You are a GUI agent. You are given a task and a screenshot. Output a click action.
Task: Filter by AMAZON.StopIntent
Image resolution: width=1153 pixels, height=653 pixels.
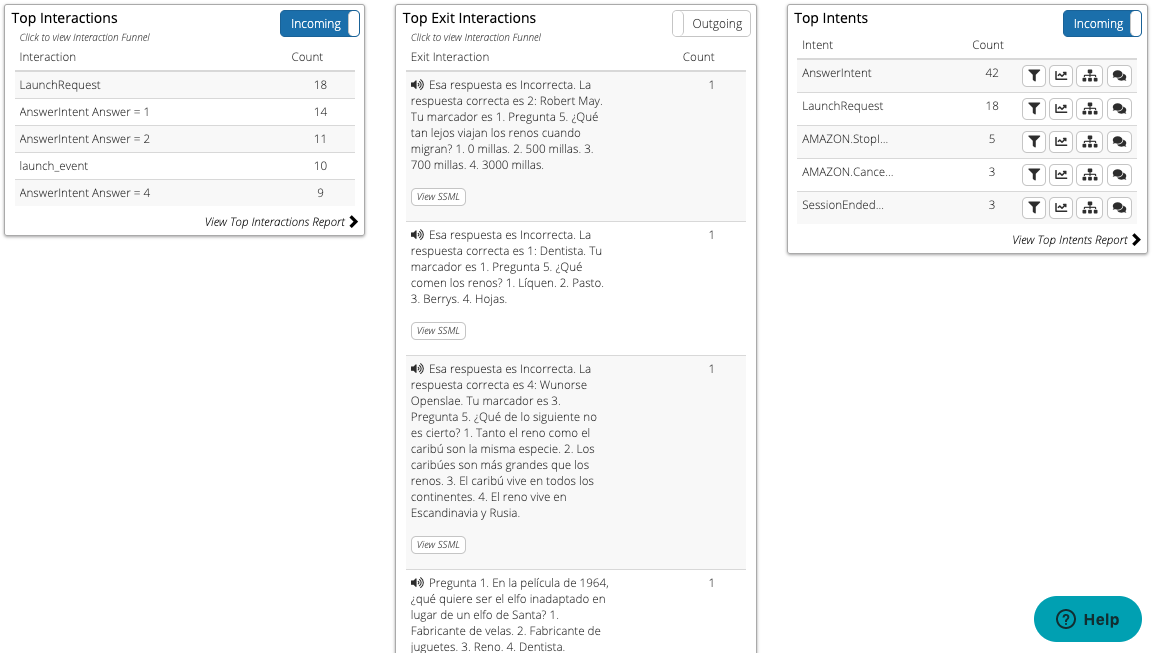1033,141
